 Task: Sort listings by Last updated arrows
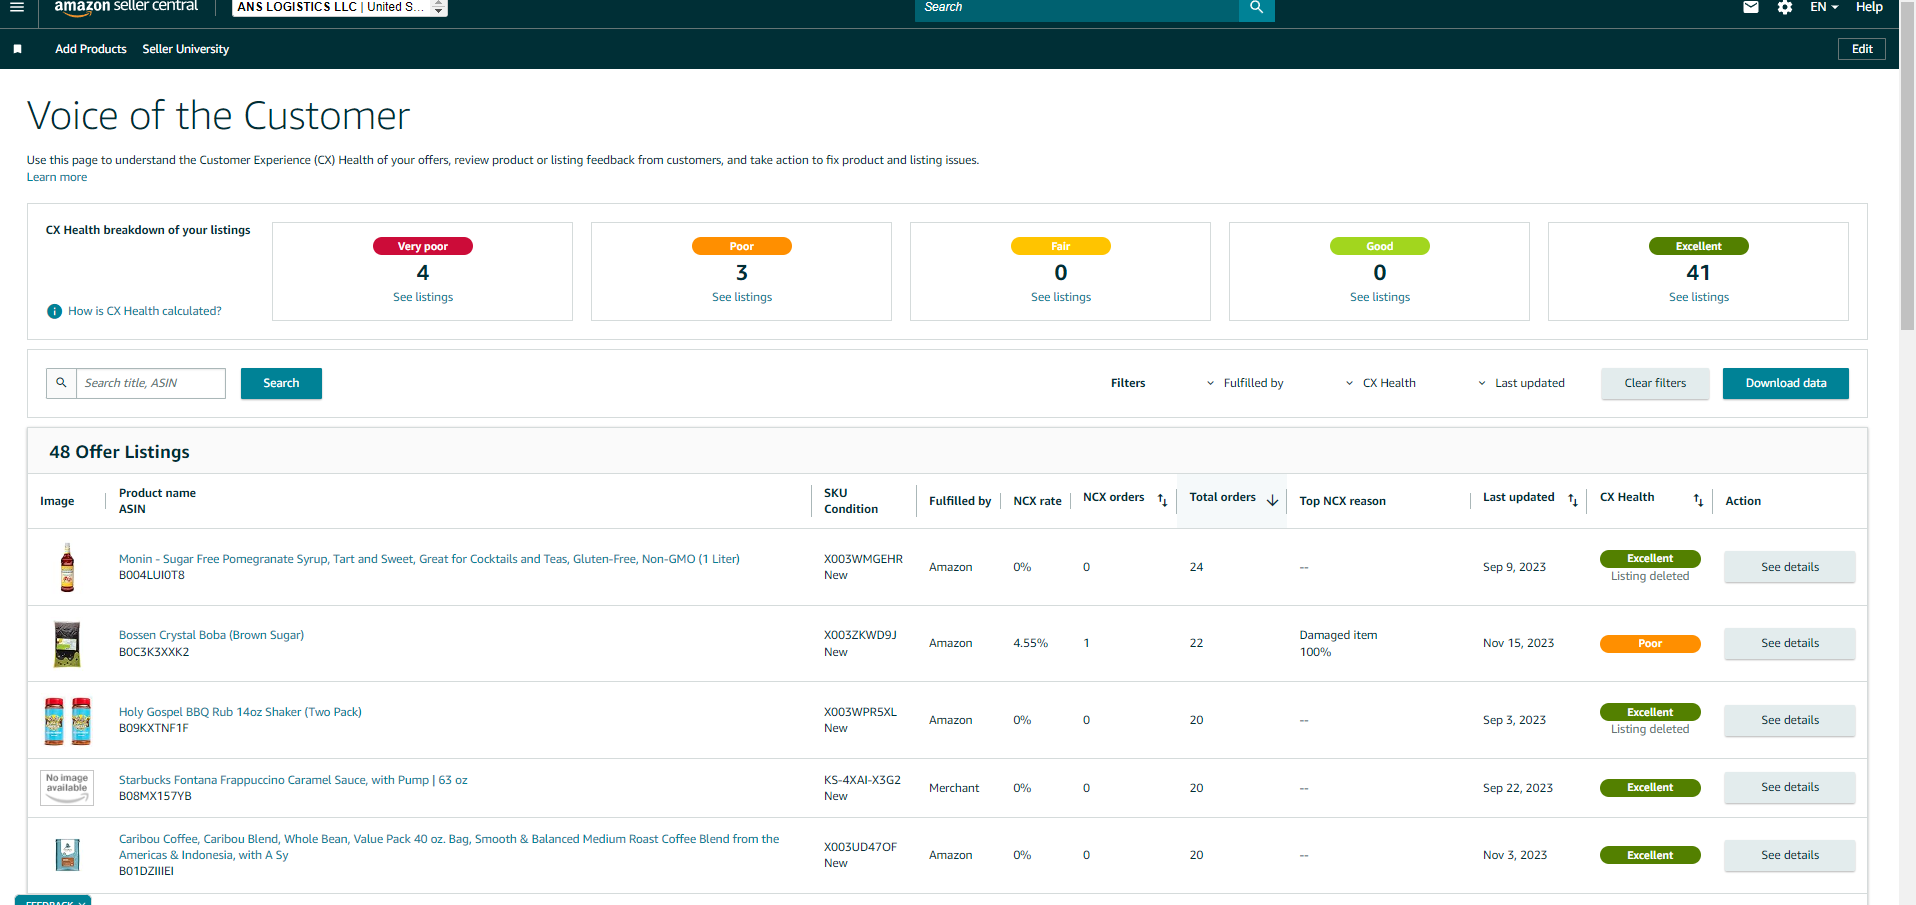1573,500
